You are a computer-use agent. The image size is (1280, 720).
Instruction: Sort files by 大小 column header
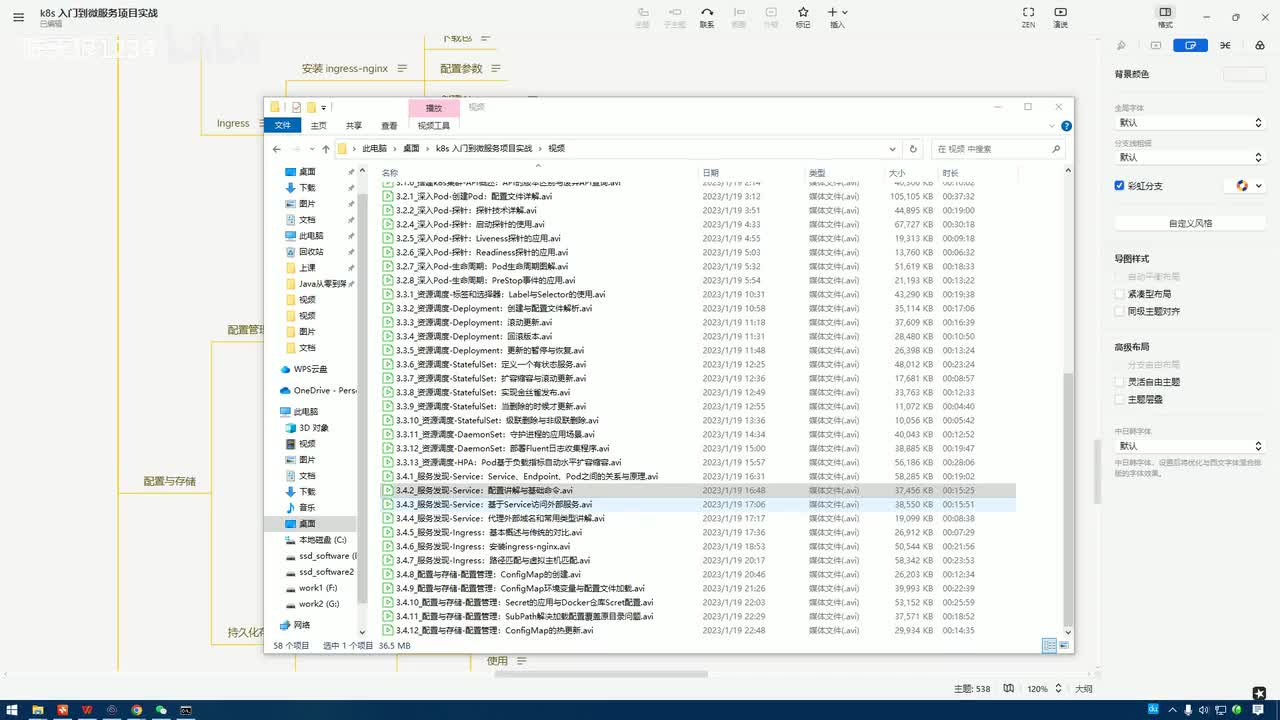point(897,173)
